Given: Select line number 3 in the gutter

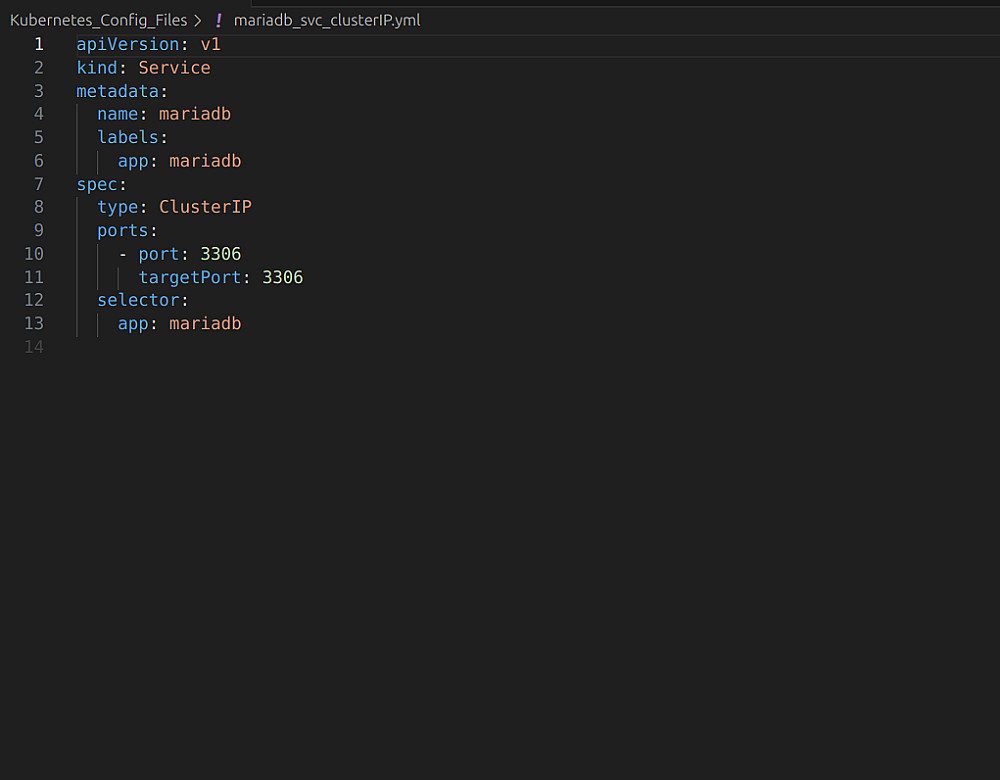Looking at the screenshot, I should pyautogui.click(x=39, y=91).
